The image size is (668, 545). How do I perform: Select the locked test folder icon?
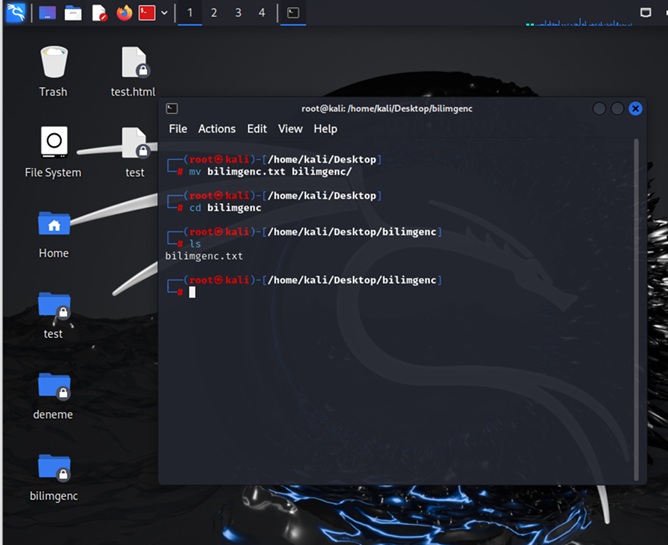(53, 315)
